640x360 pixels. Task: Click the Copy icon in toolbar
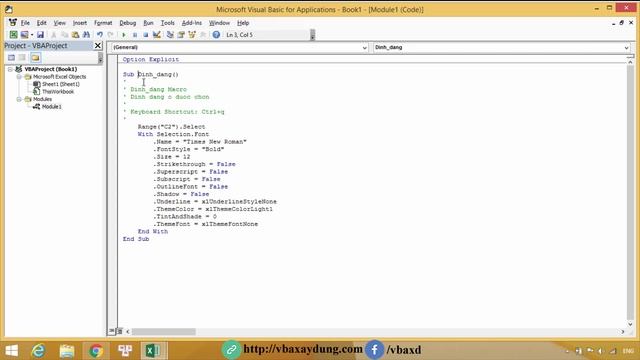click(64, 35)
